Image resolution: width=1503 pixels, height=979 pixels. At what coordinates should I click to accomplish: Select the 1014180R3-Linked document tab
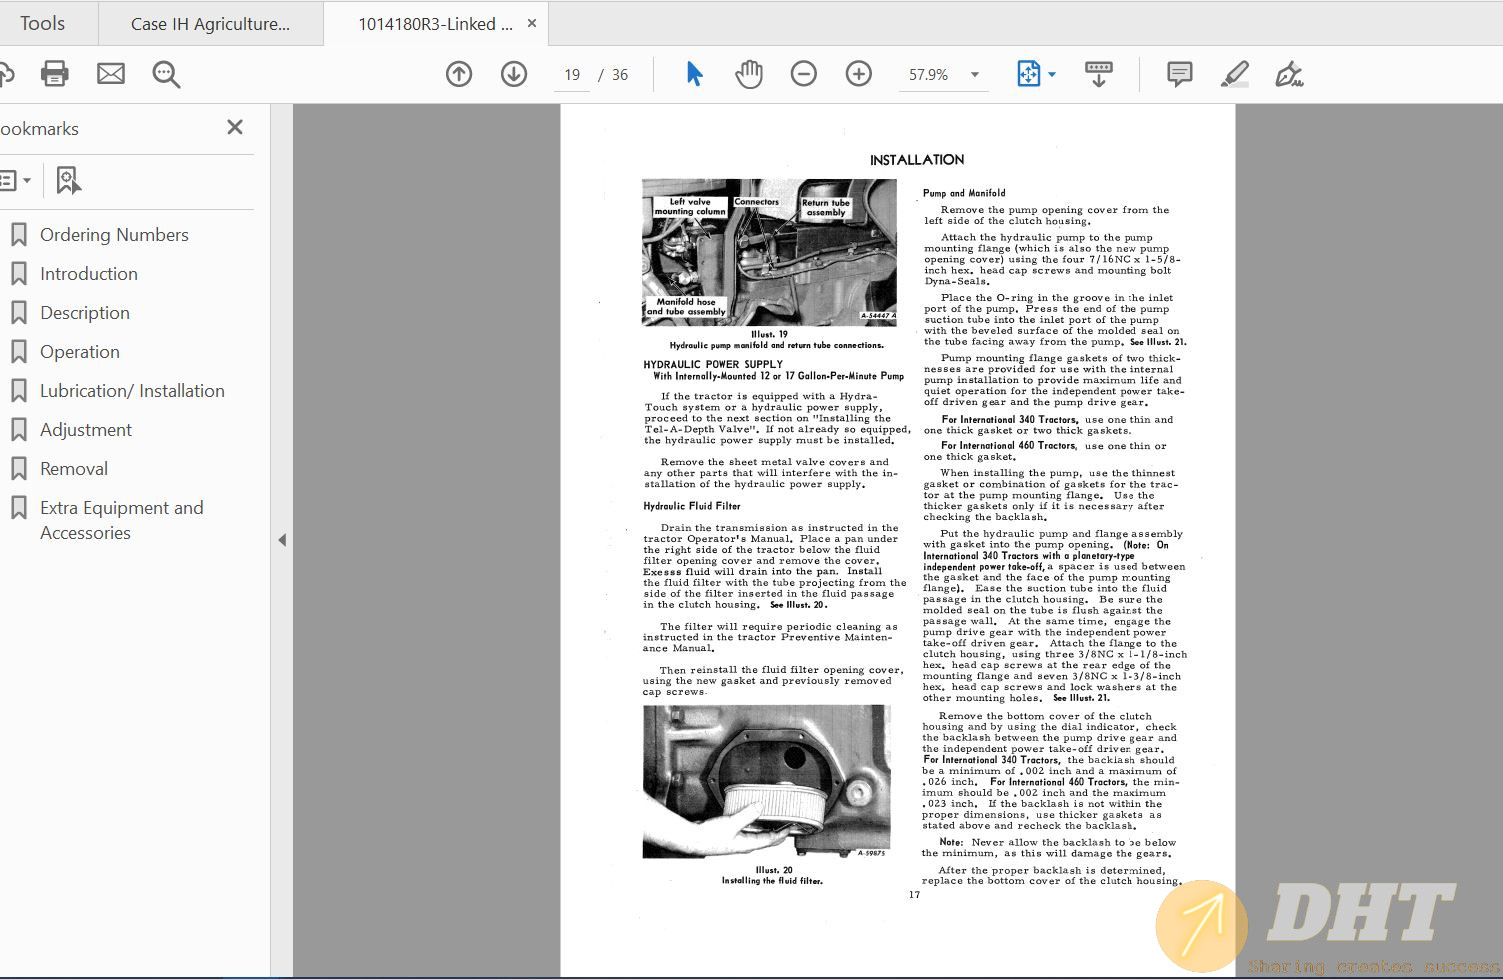coord(435,24)
